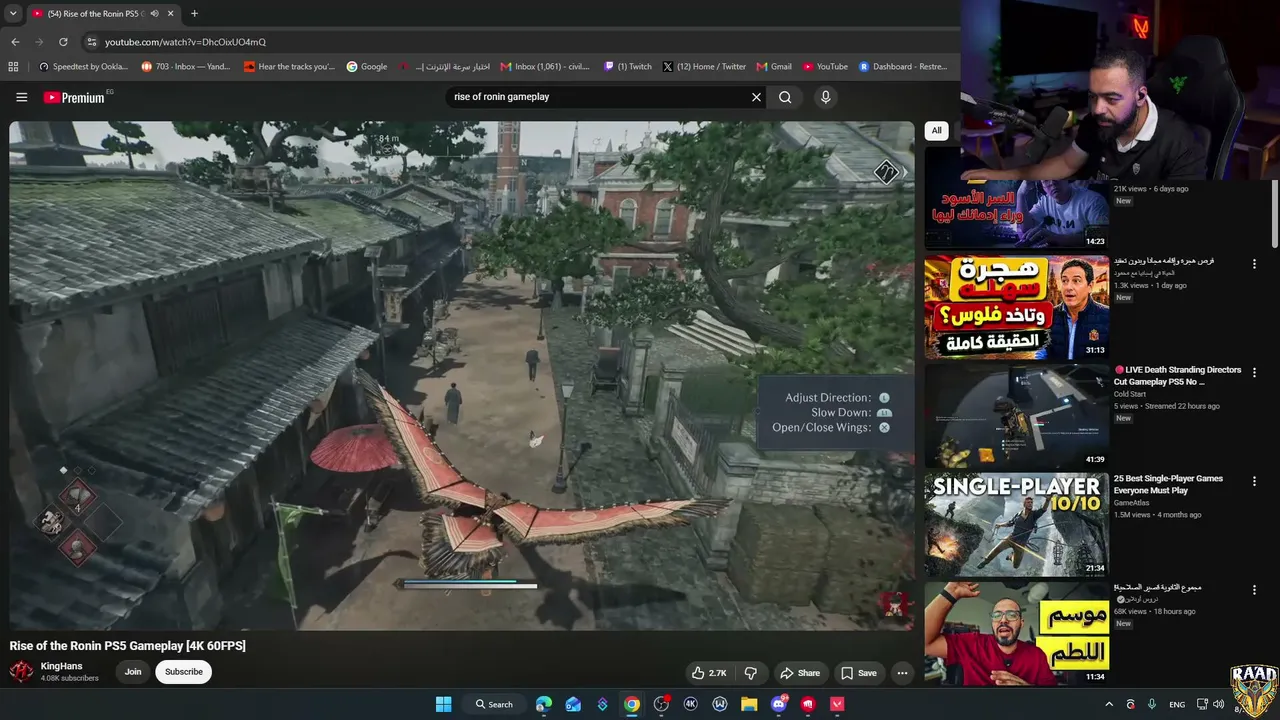
Task: Open the YouTube bookmark
Action: coord(825,67)
